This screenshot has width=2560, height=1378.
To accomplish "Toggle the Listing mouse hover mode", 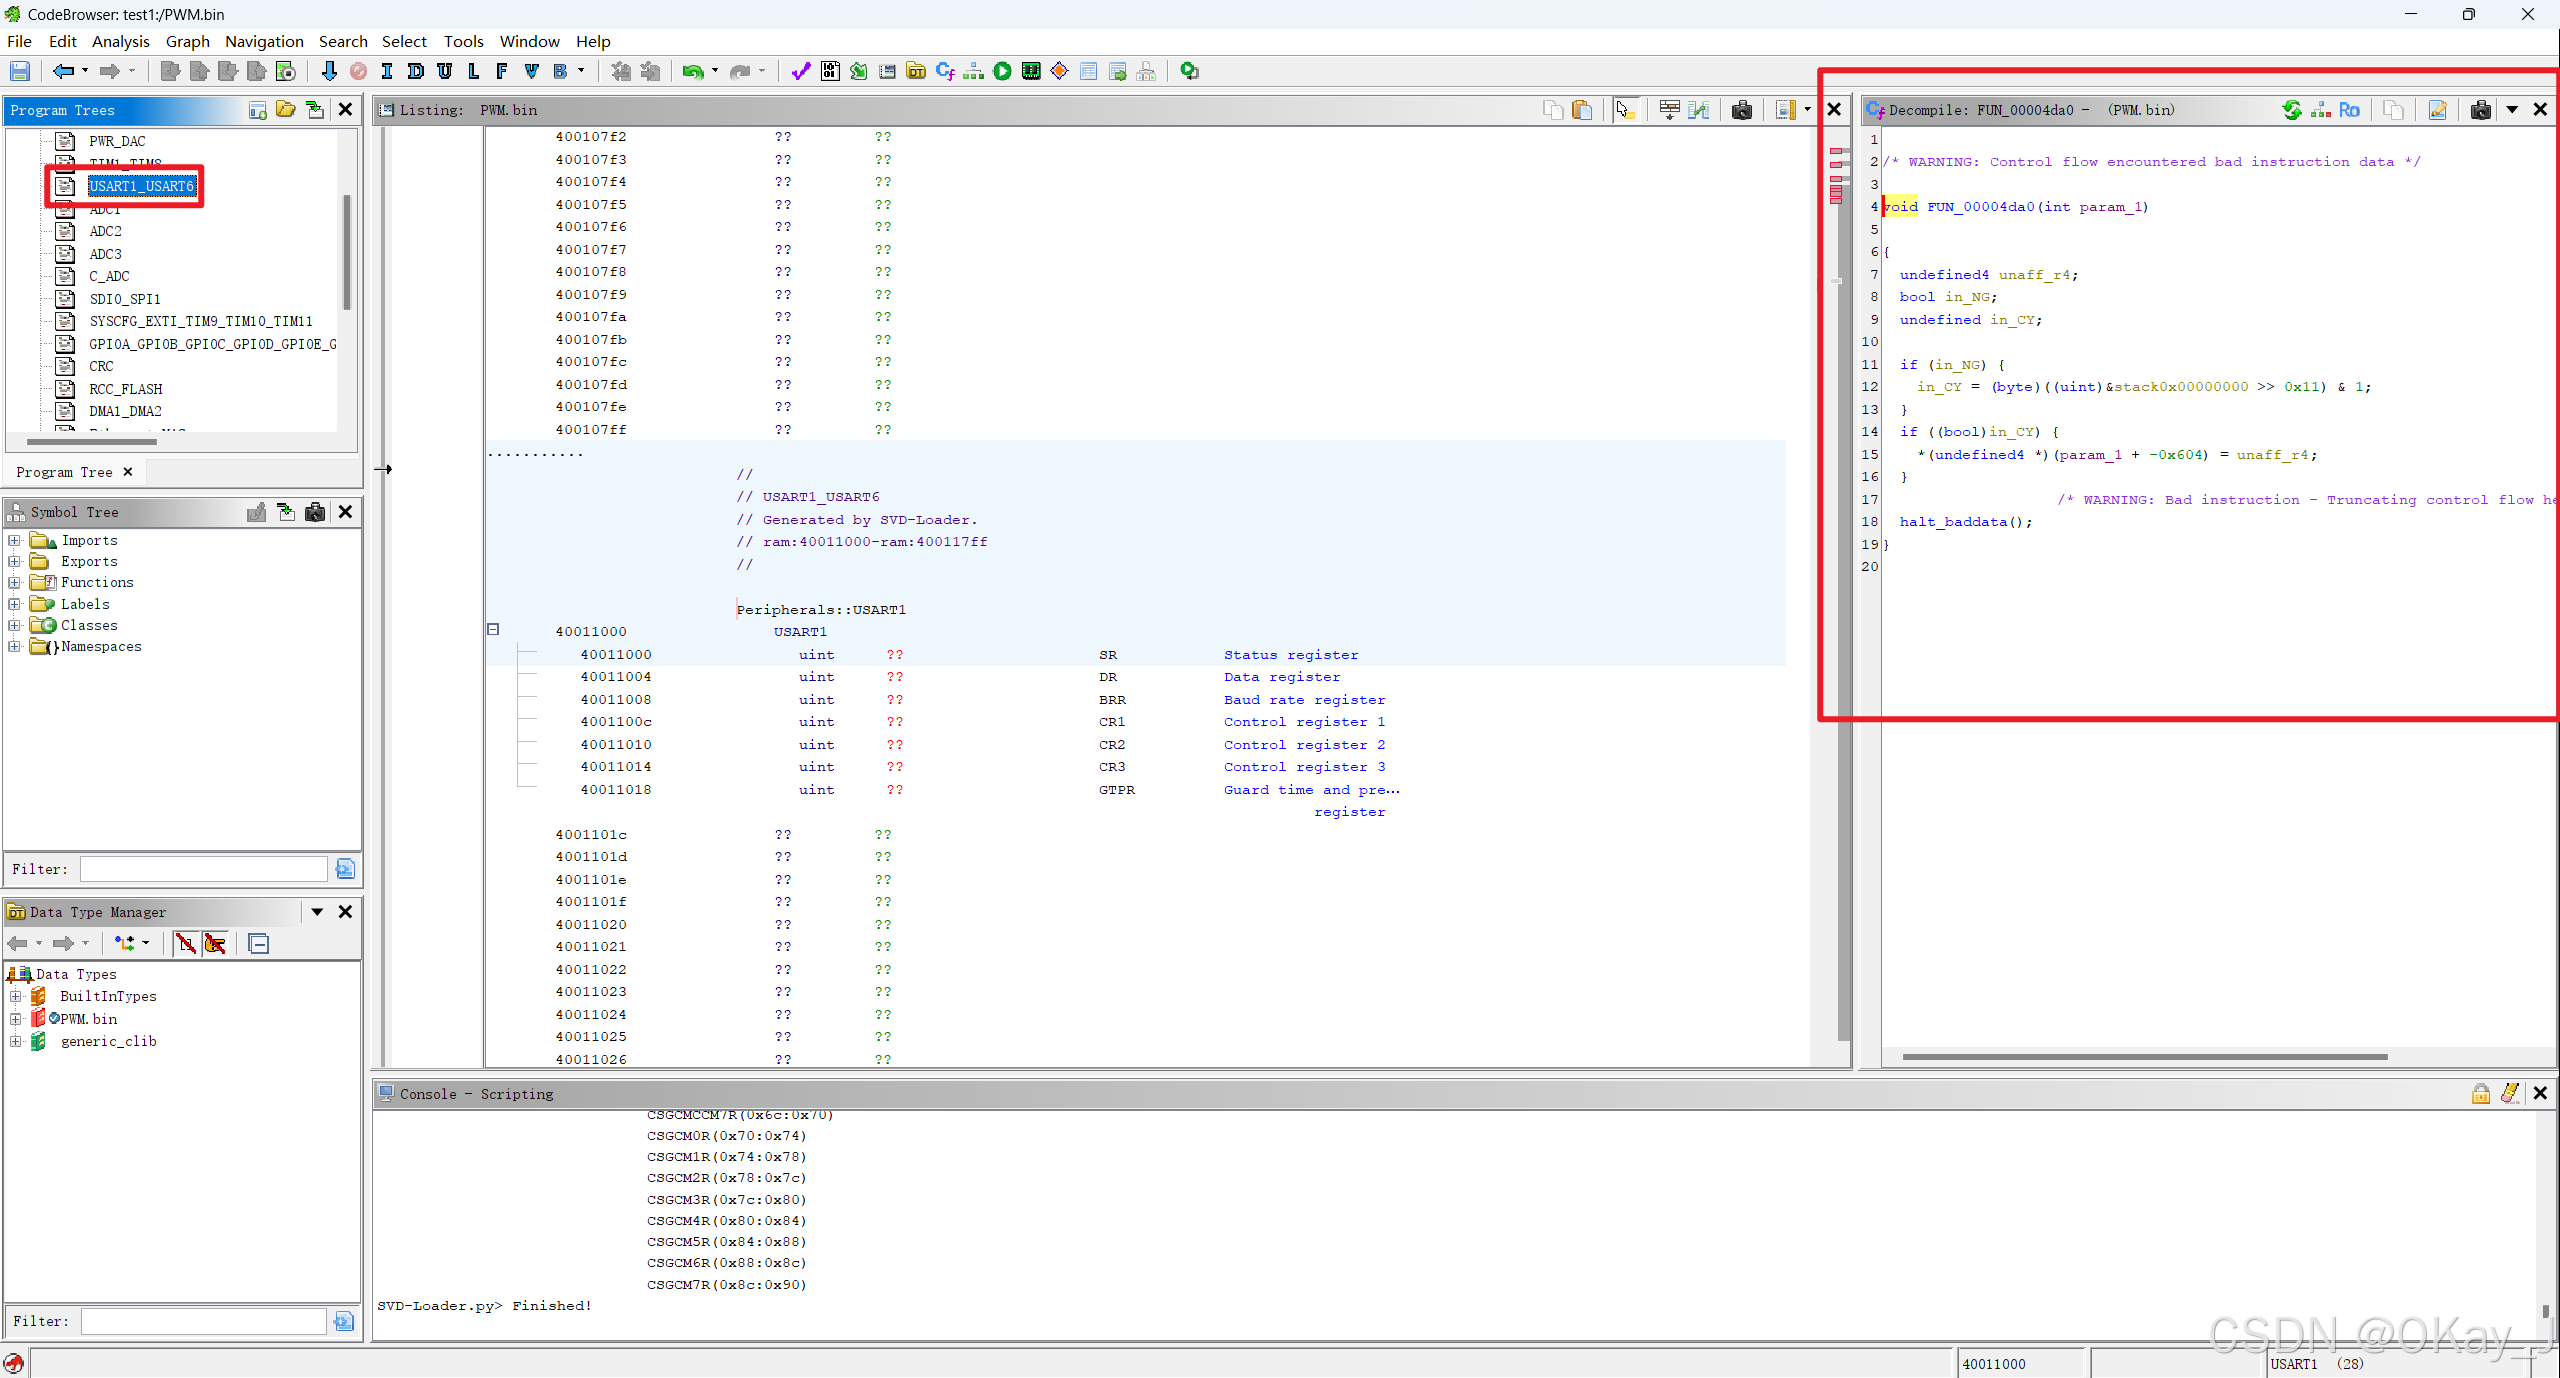I will pos(1626,110).
